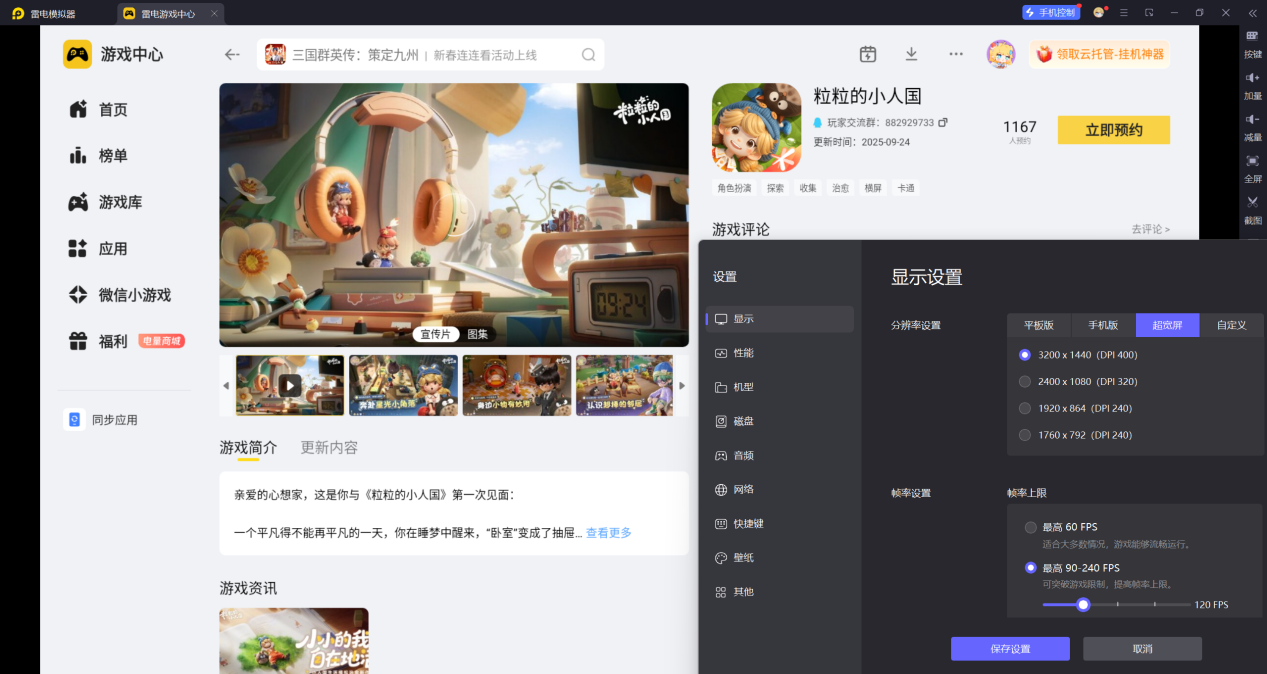
Task: Click the search magnifier icon
Action: pyautogui.click(x=589, y=55)
